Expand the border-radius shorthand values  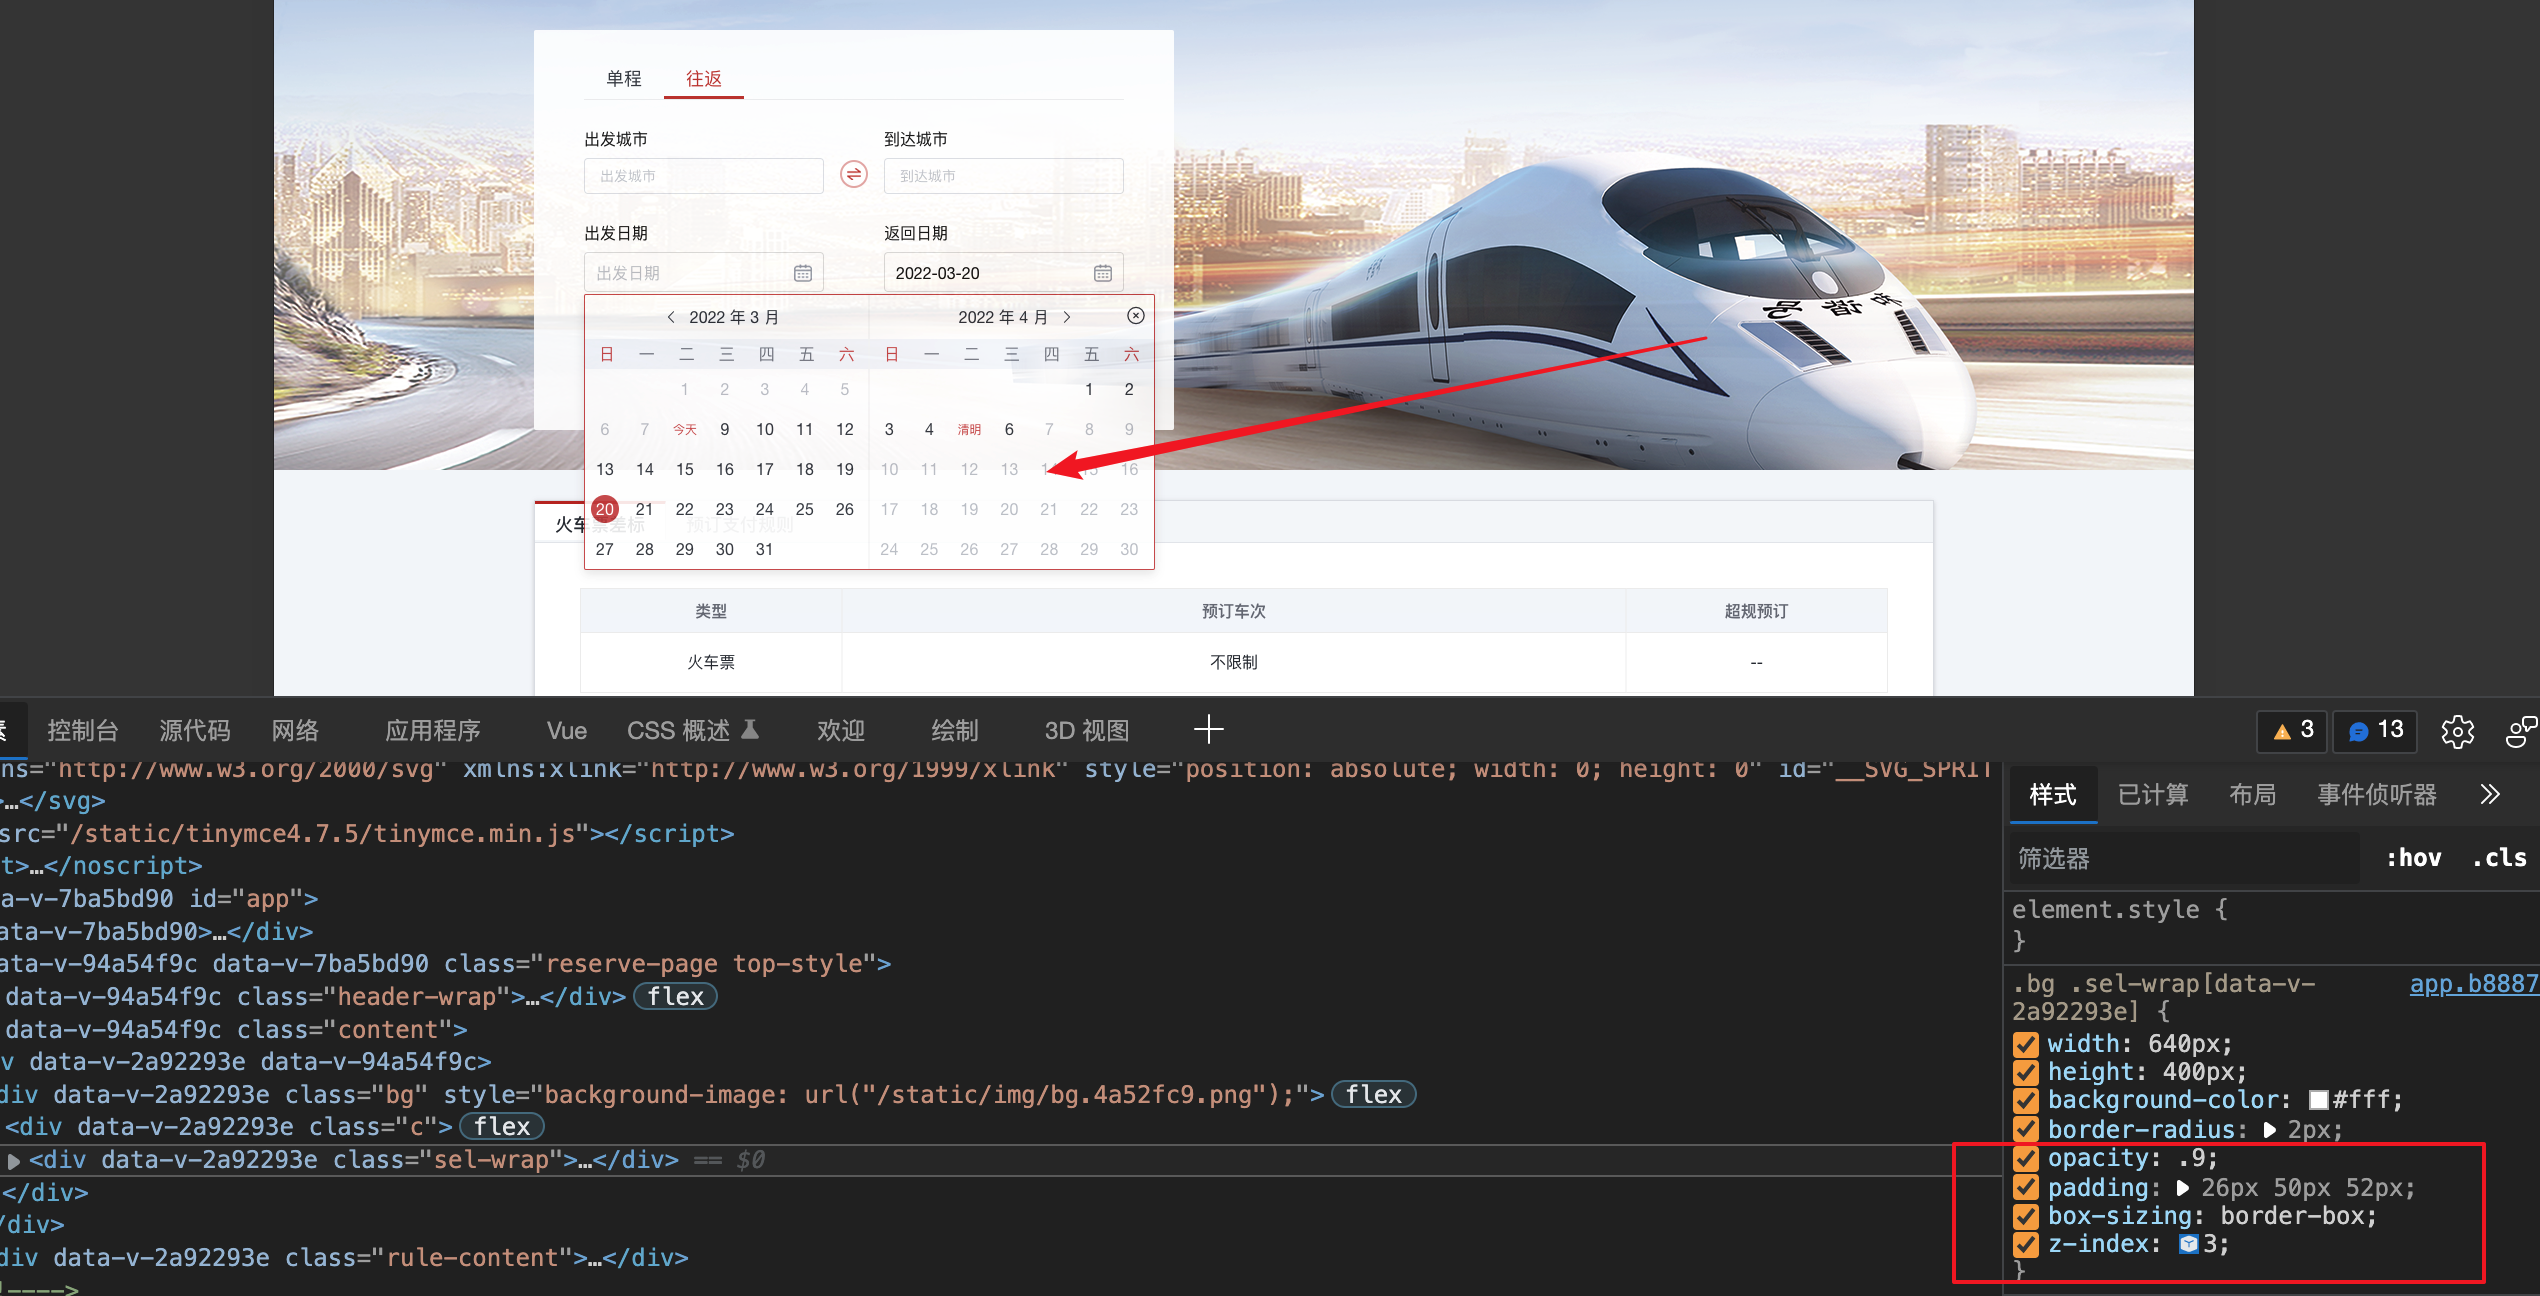[x=2269, y=1130]
